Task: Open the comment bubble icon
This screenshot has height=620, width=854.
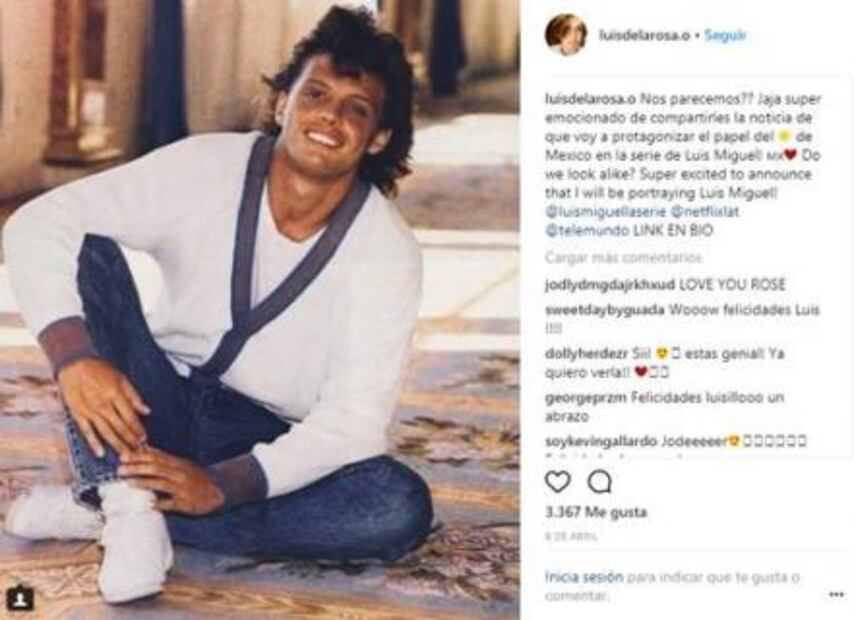Action: 600,482
